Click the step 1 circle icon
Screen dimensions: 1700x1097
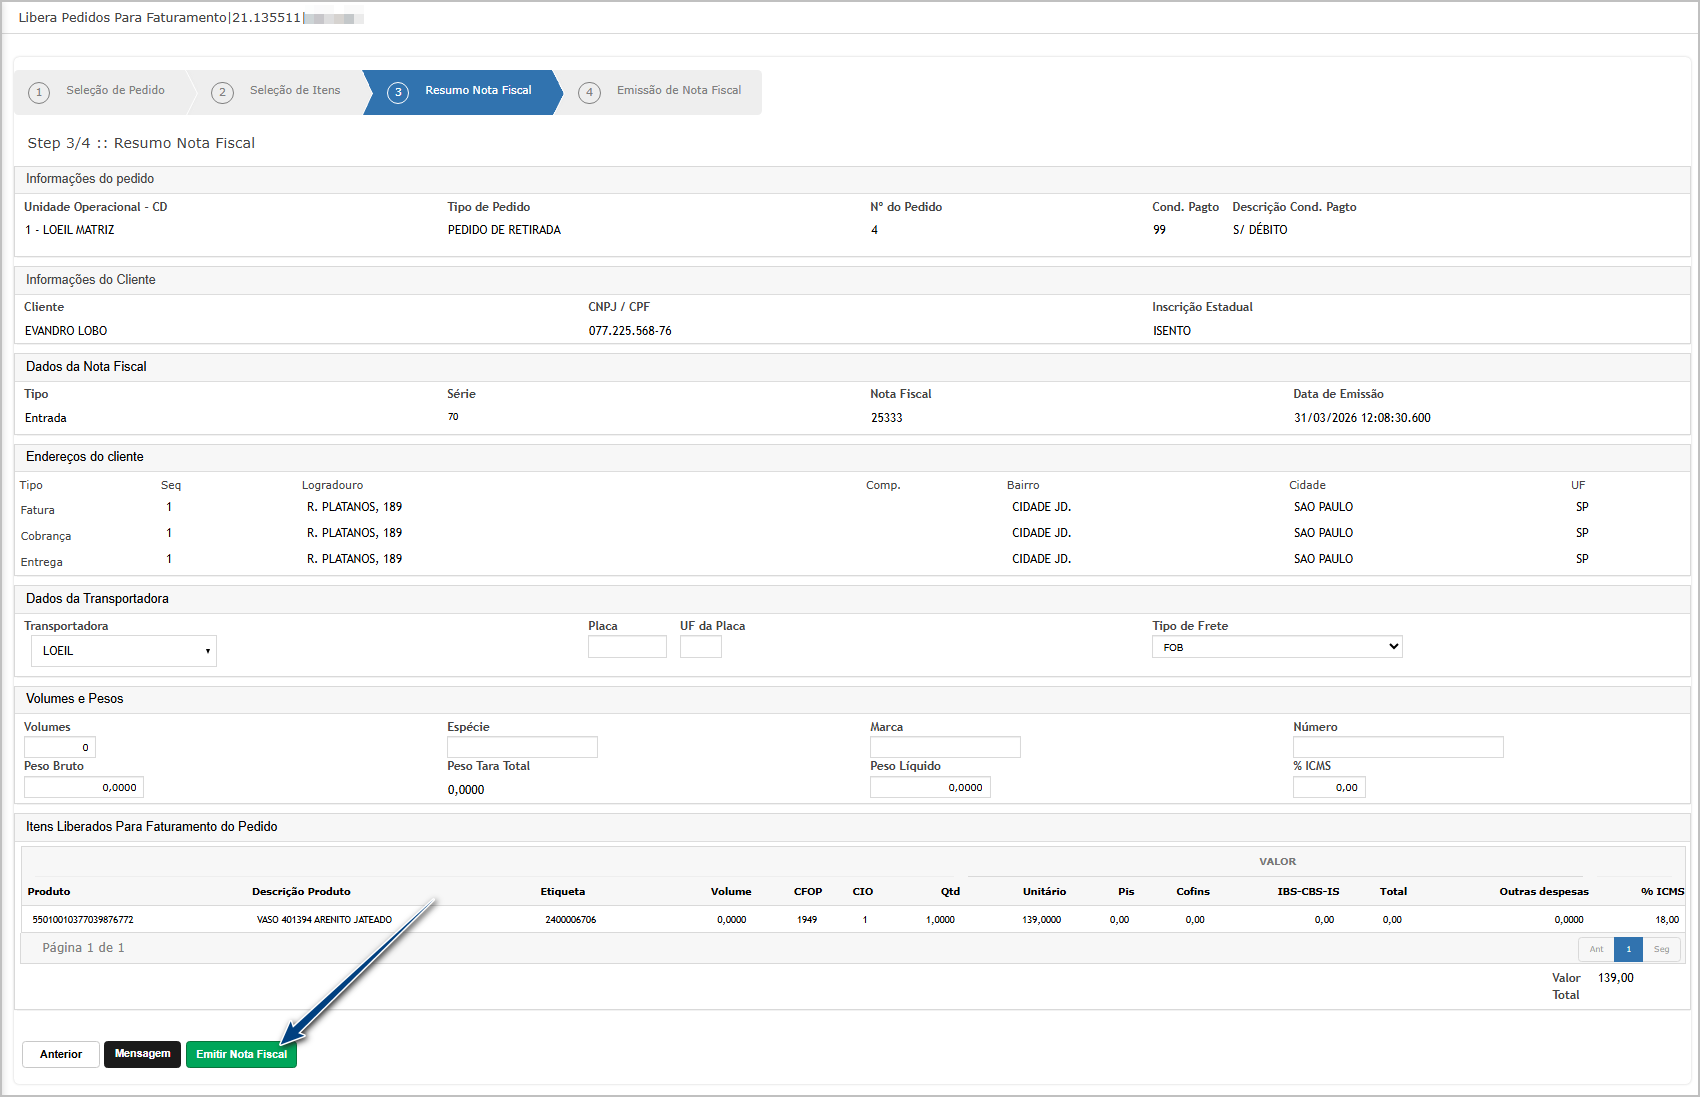39,92
